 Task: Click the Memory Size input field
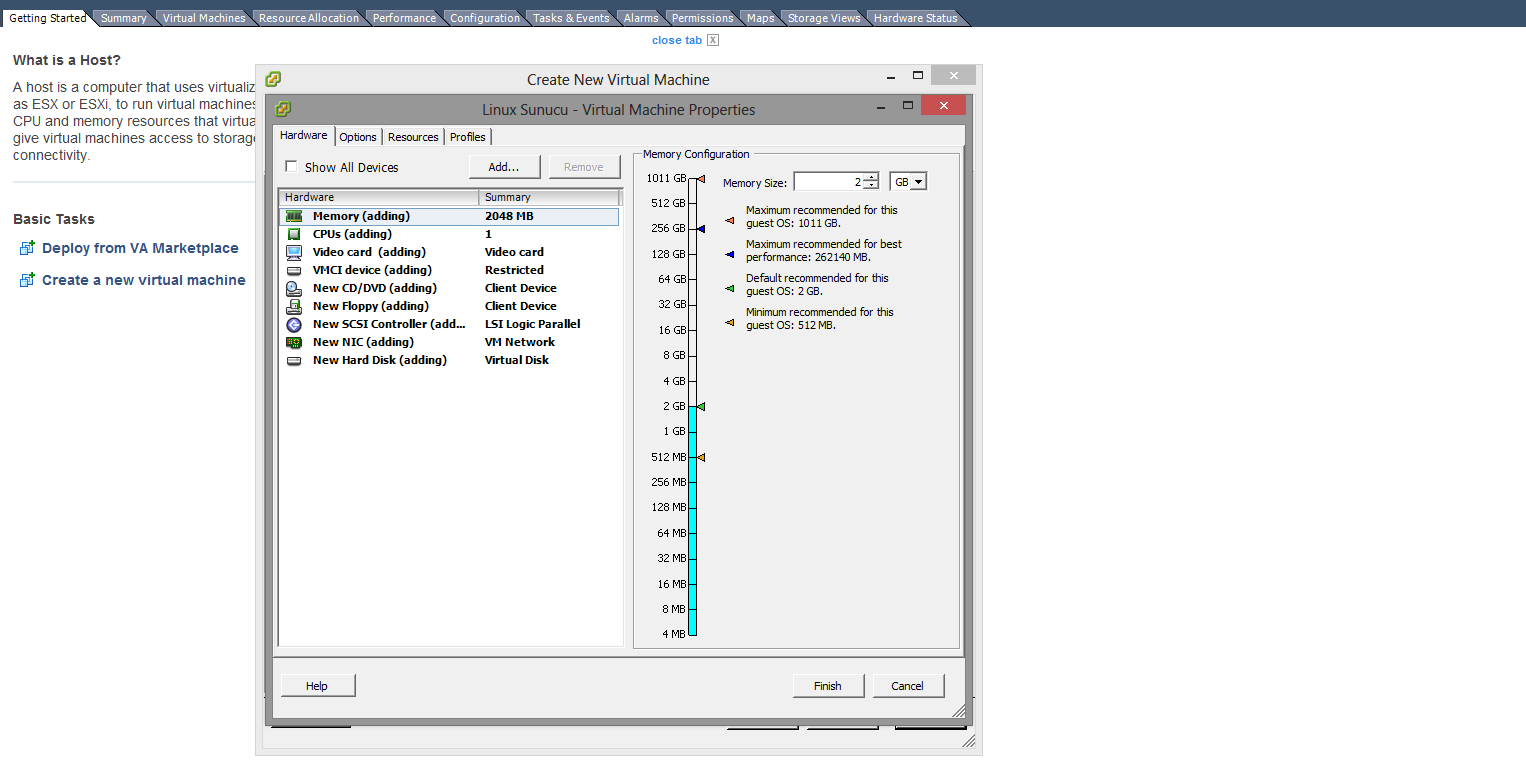click(827, 182)
